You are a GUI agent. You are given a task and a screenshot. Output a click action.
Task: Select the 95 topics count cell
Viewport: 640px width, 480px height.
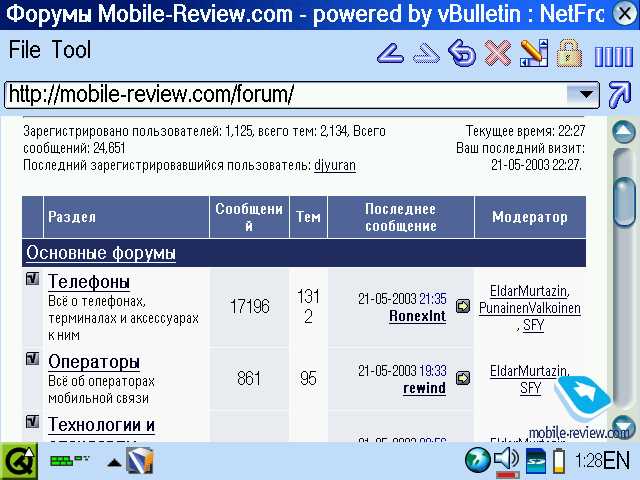click(x=308, y=378)
